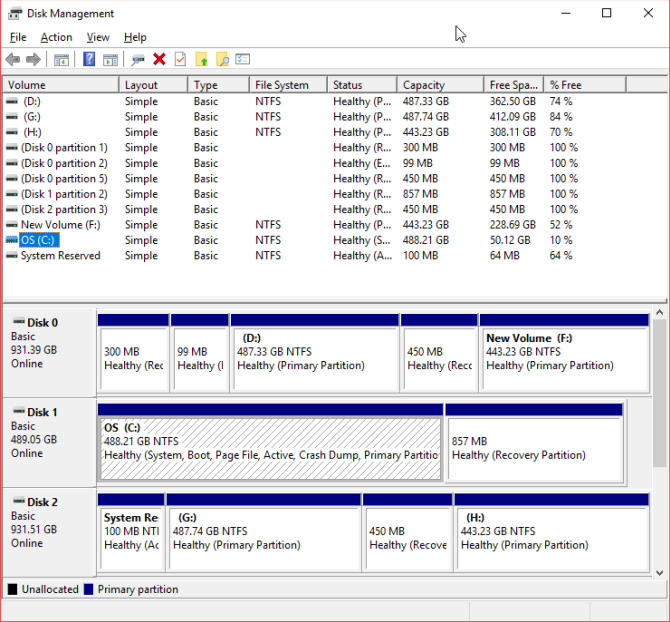
Task: Click the Properties checkmark page toolbar icon
Action: (180, 60)
